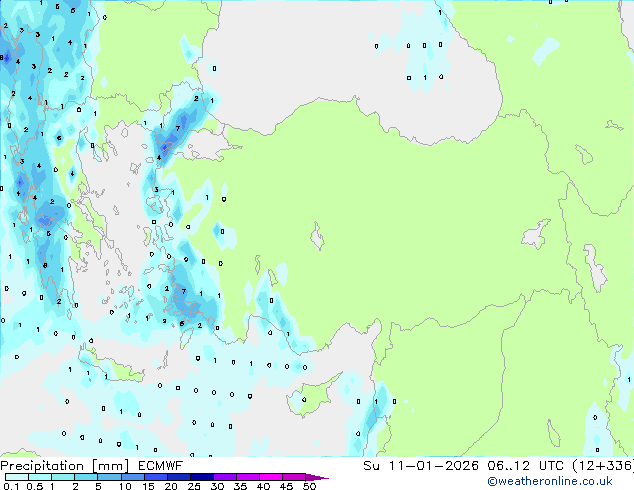Click the 40–45 mm magenta legend swatch
This screenshot has width=634, height=490.
pos(271,477)
